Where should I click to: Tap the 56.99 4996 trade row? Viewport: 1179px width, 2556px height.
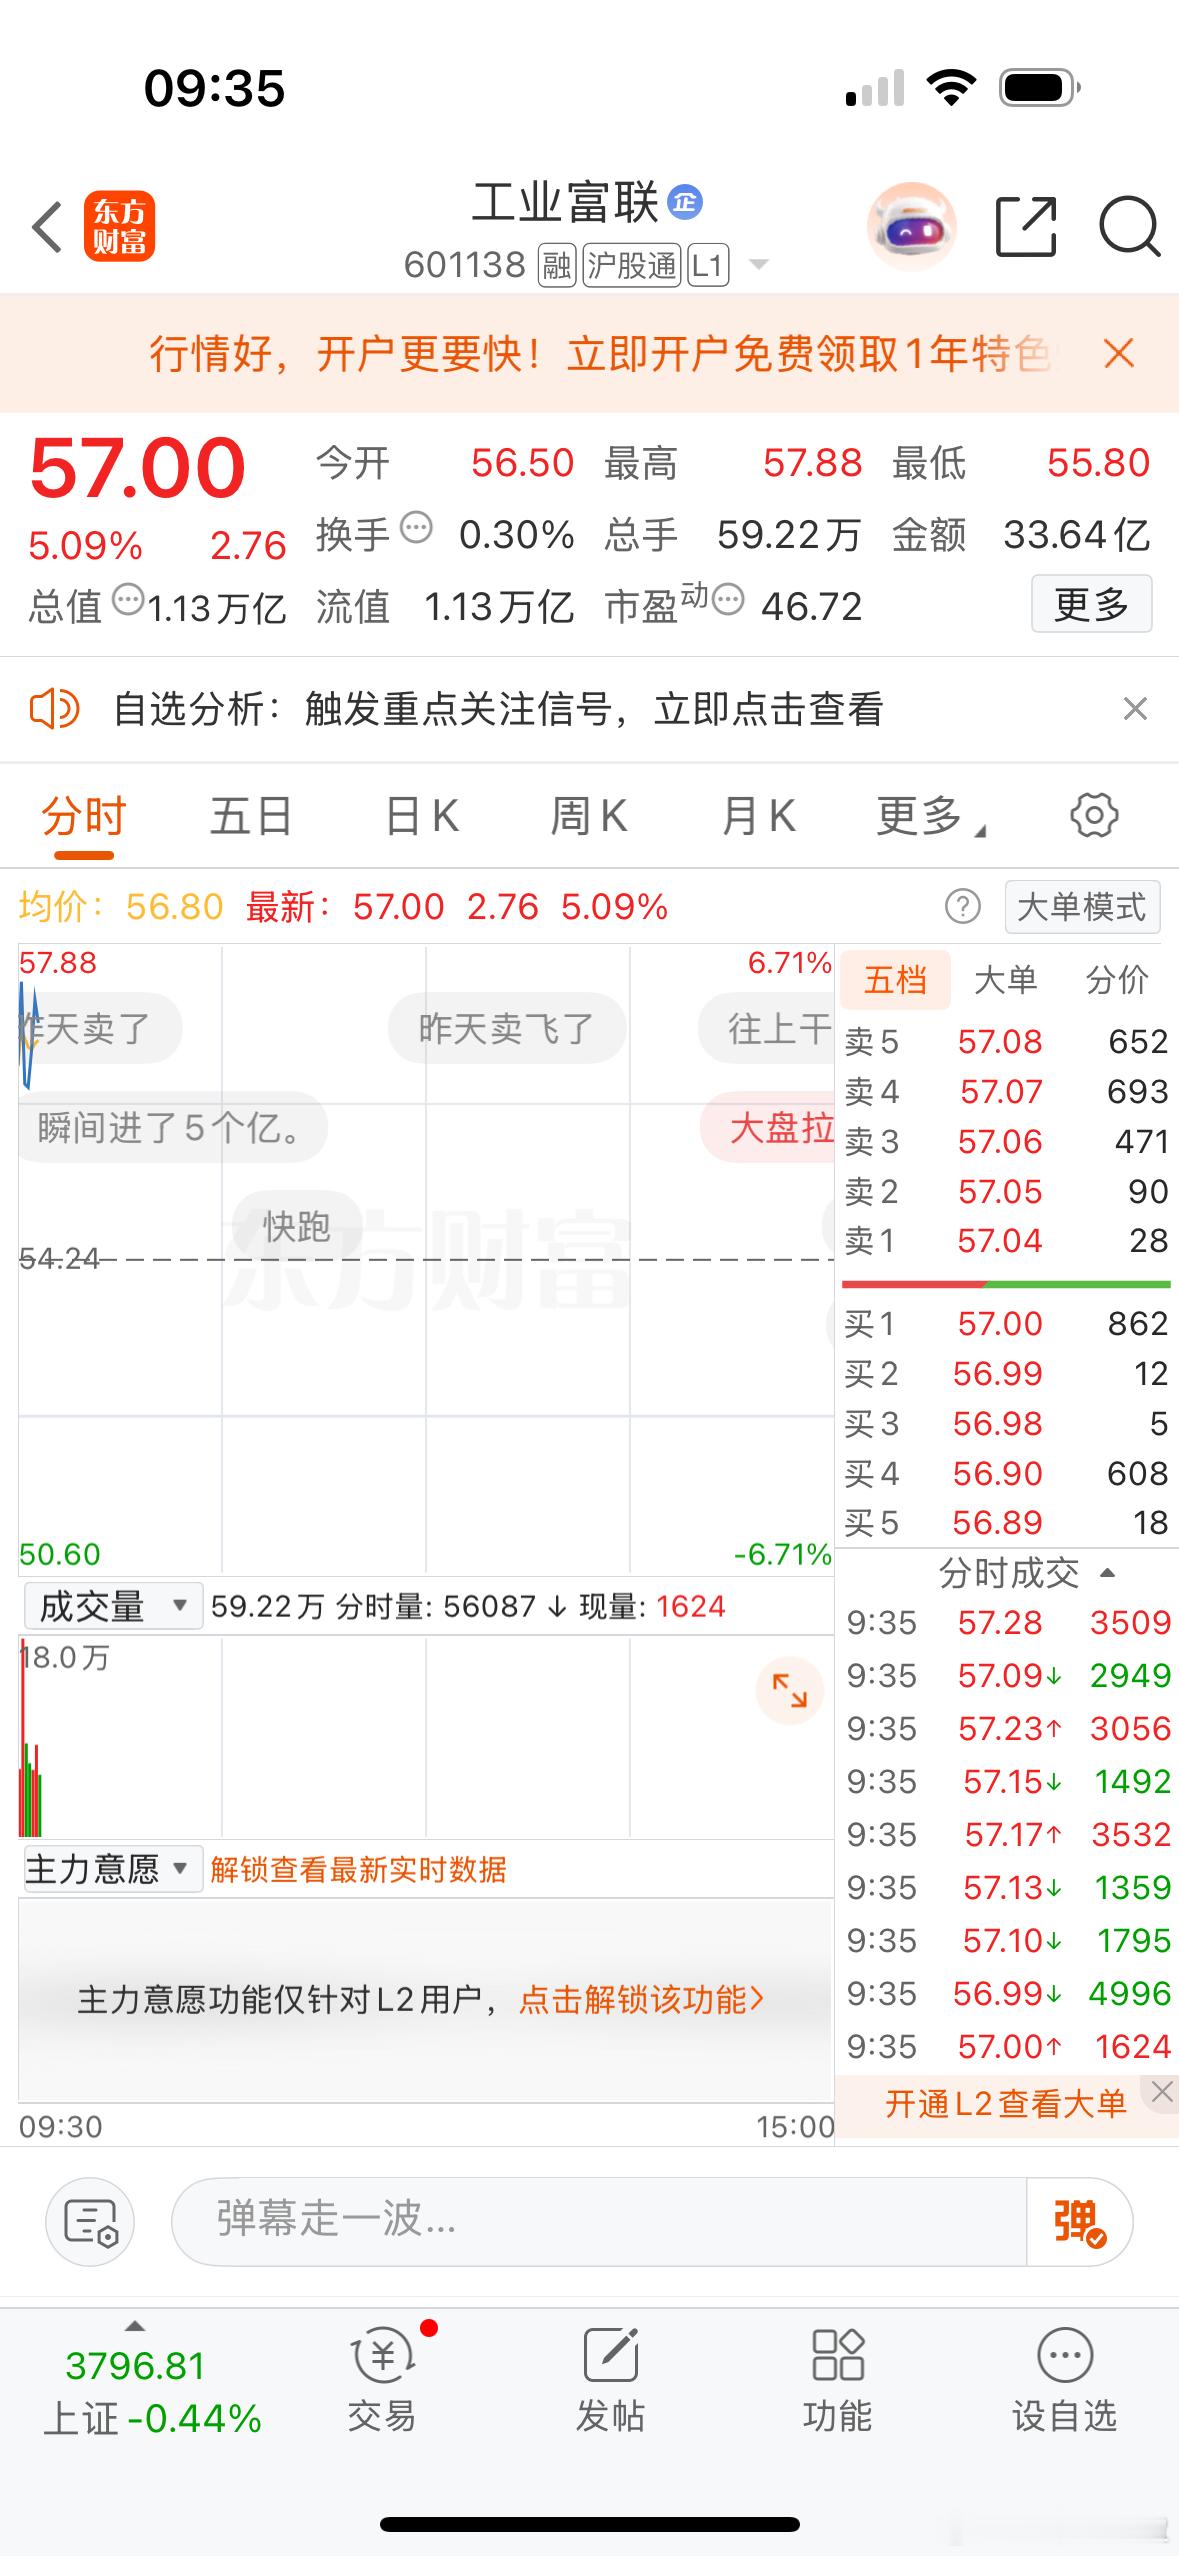[1008, 1993]
